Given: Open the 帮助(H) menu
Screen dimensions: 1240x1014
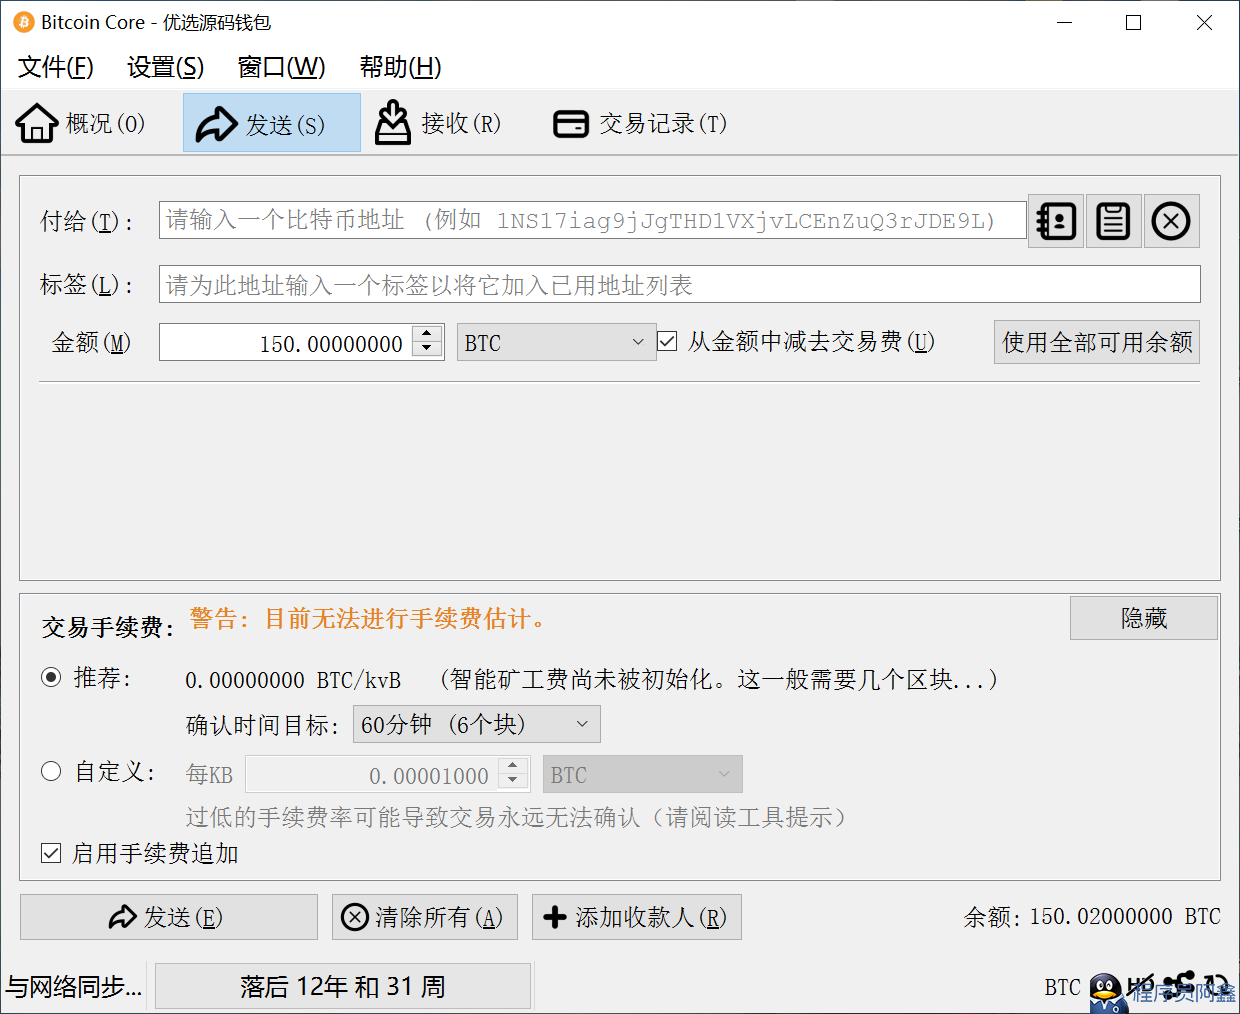Looking at the screenshot, I should [400, 67].
